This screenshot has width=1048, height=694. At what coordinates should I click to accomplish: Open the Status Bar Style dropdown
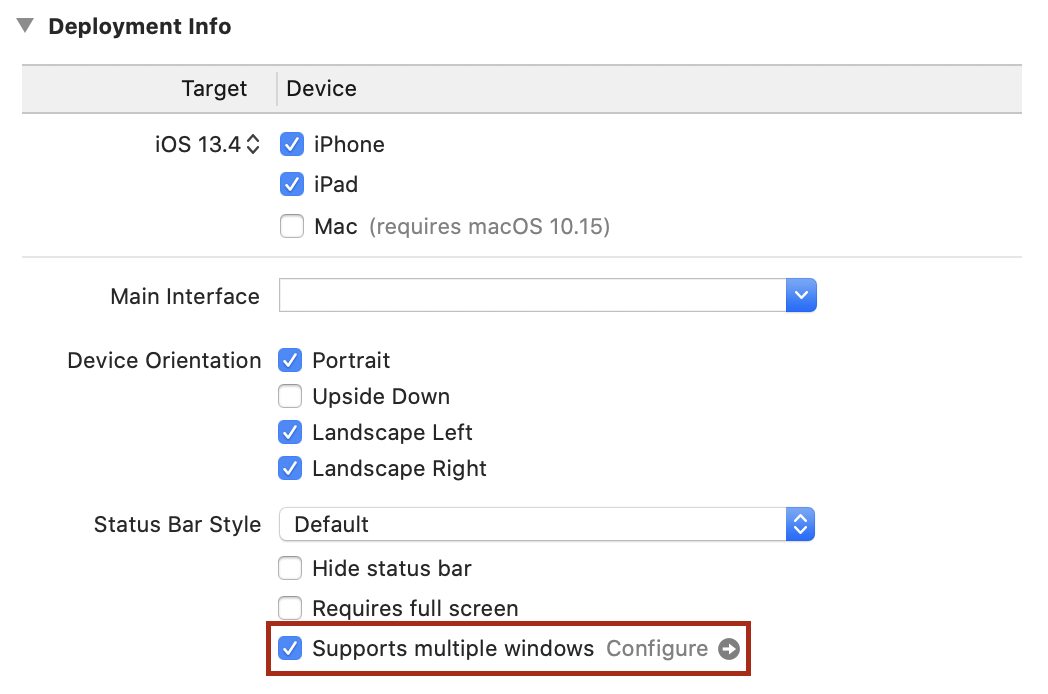[x=546, y=524]
